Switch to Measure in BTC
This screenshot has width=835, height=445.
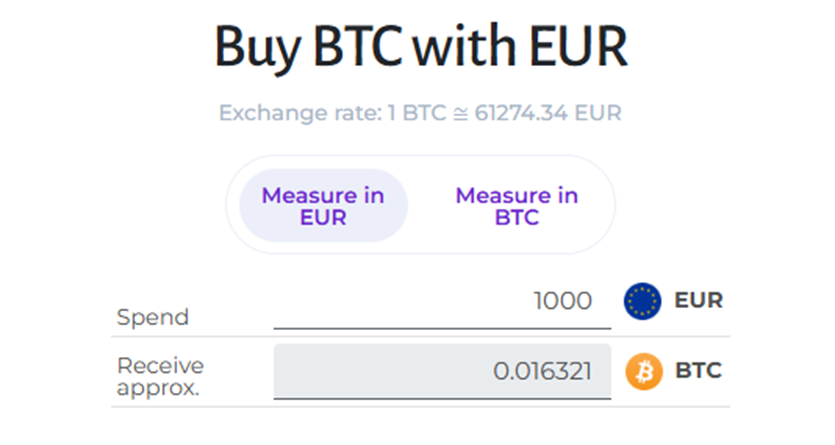(x=516, y=206)
